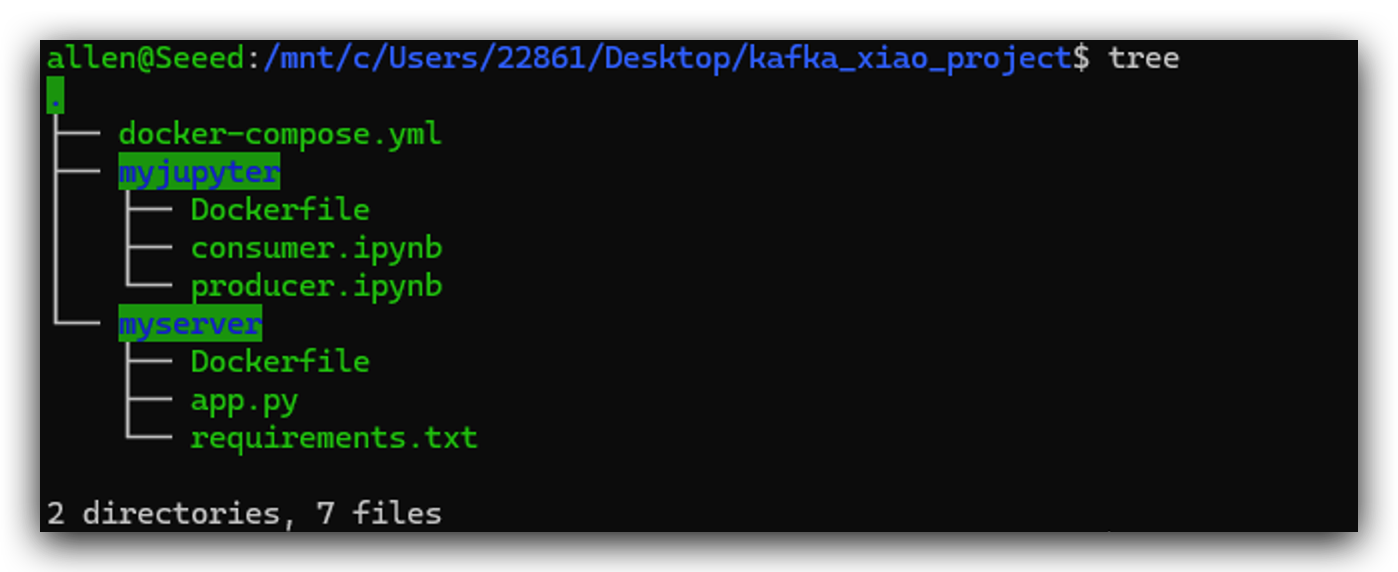This screenshot has width=1398, height=572.
Task: Select the app.py file entry
Action: coord(244,401)
